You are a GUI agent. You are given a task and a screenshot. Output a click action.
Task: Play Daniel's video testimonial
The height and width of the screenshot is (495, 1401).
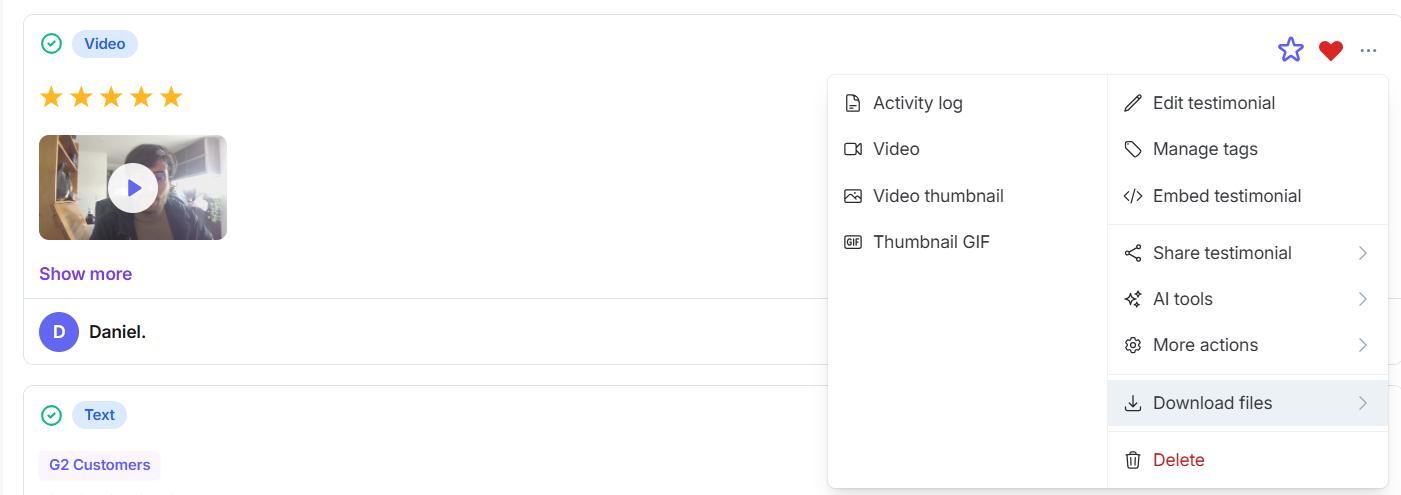[x=133, y=188]
